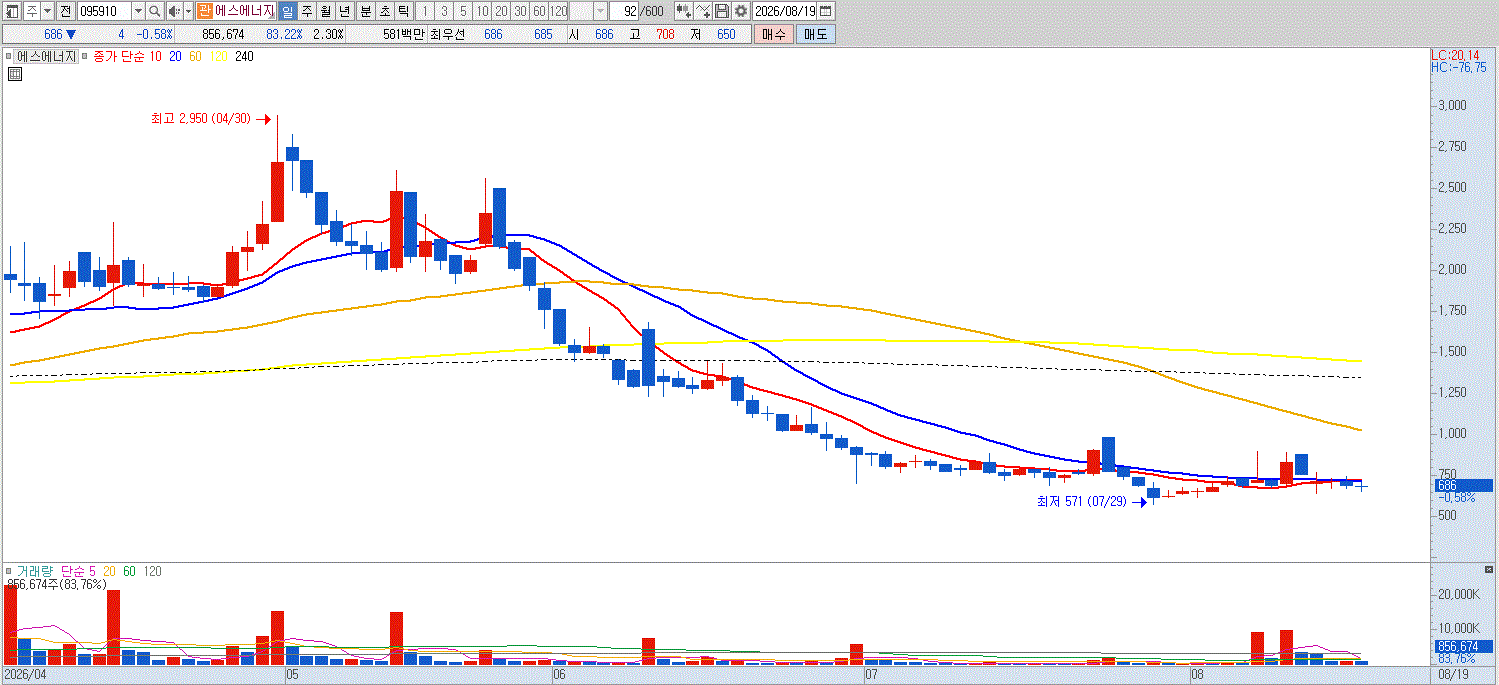Click the floppy disk save icon
Viewport: 1499px width, 685px height.
click(722, 11)
